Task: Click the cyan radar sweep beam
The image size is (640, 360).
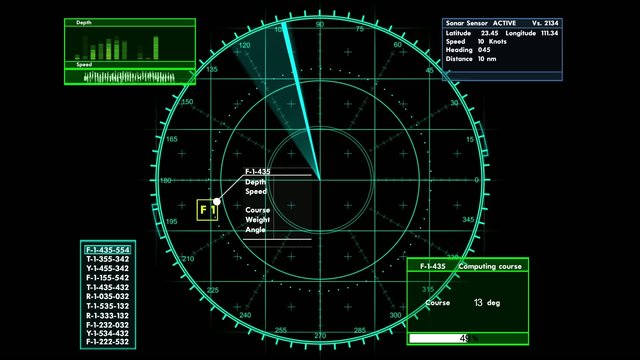Action: [300, 100]
